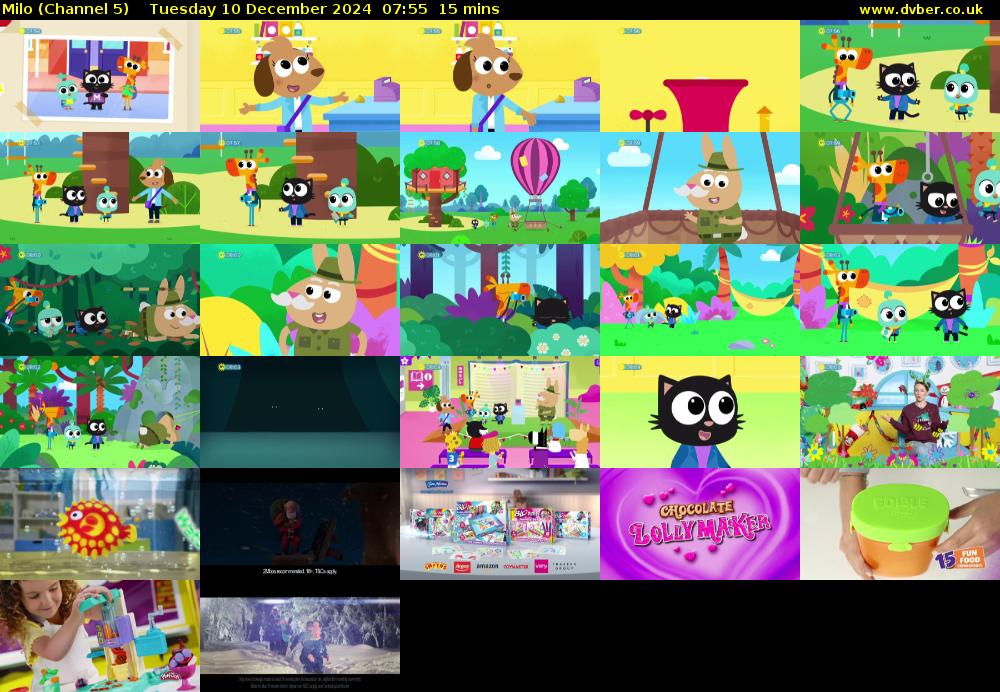1000x692 pixels.
Task: Open dark thumbnail of Santa in night sky
Action: coord(300,524)
